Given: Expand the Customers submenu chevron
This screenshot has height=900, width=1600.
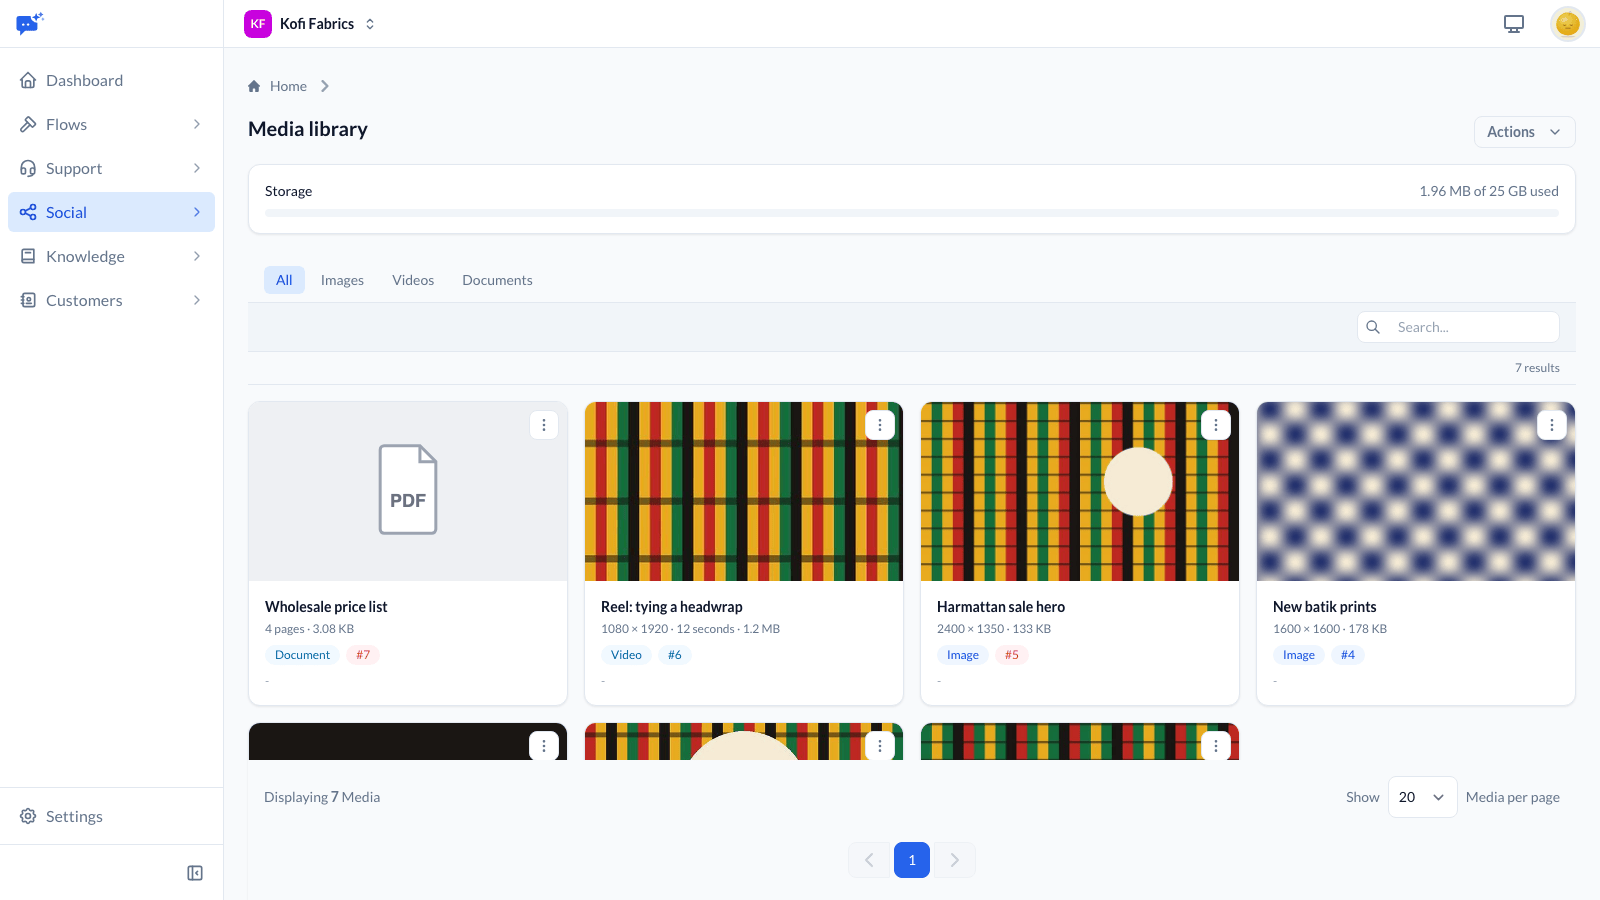Looking at the screenshot, I should click(197, 300).
